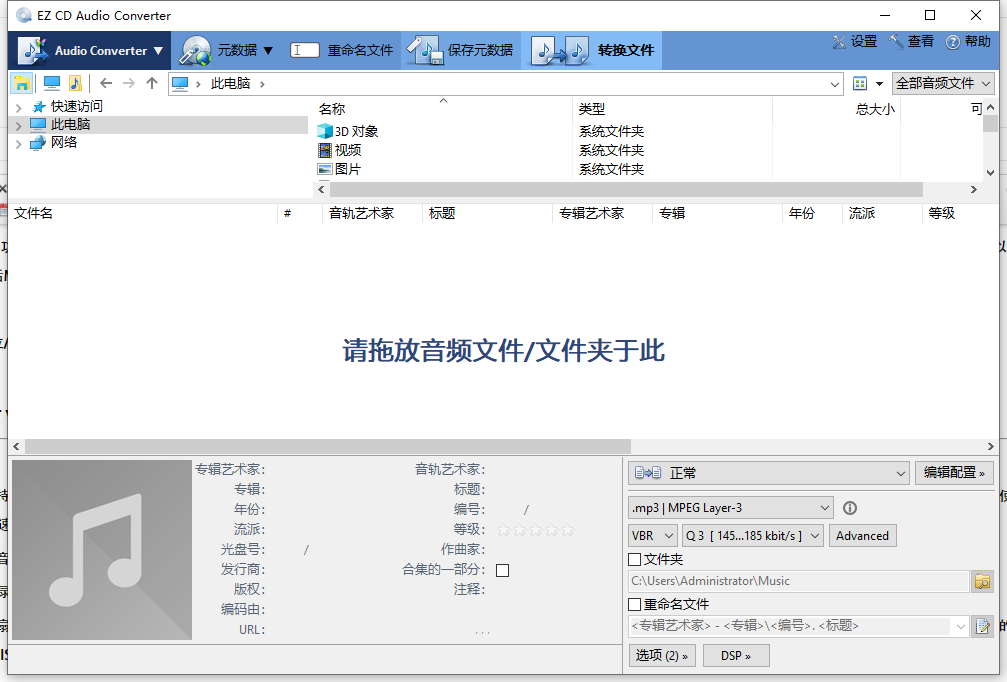Image resolution: width=1007 pixels, height=682 pixels.
Task: Click the music library icon in navigation bar
Action: [x=75, y=84]
